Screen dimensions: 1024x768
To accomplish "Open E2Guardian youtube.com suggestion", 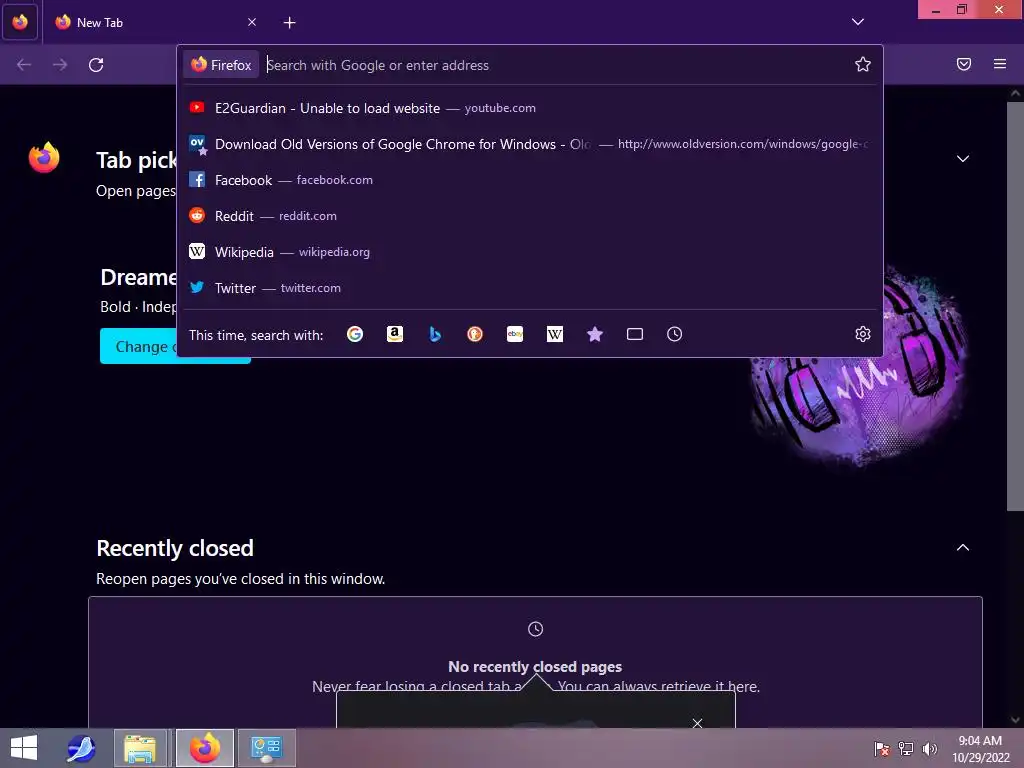I will (x=530, y=108).
